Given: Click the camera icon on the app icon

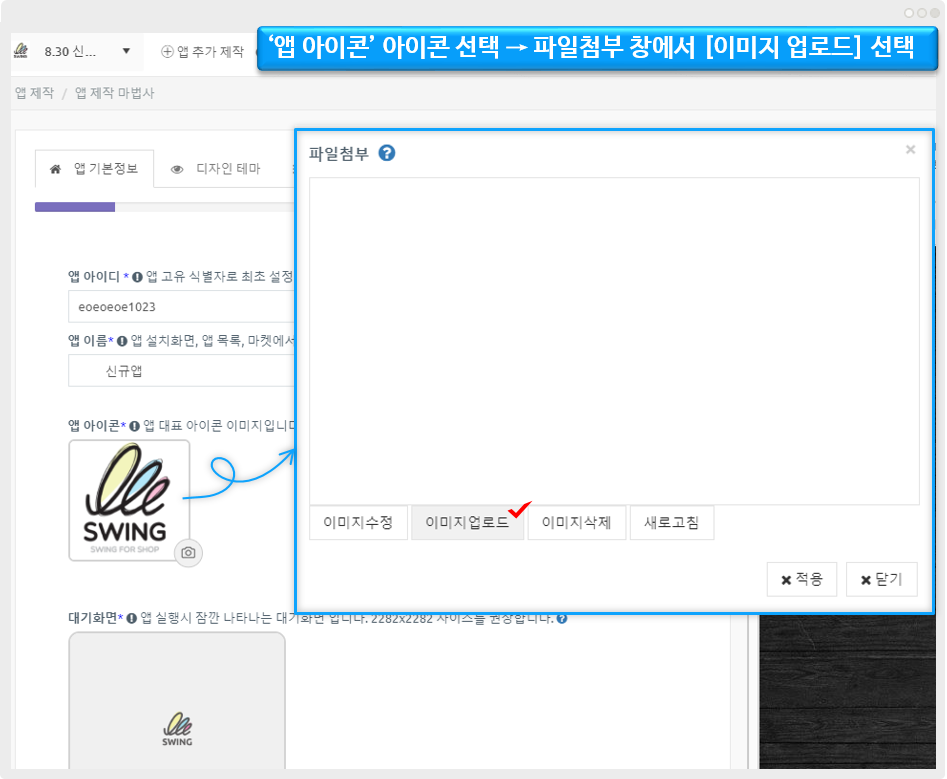Looking at the screenshot, I should (188, 552).
